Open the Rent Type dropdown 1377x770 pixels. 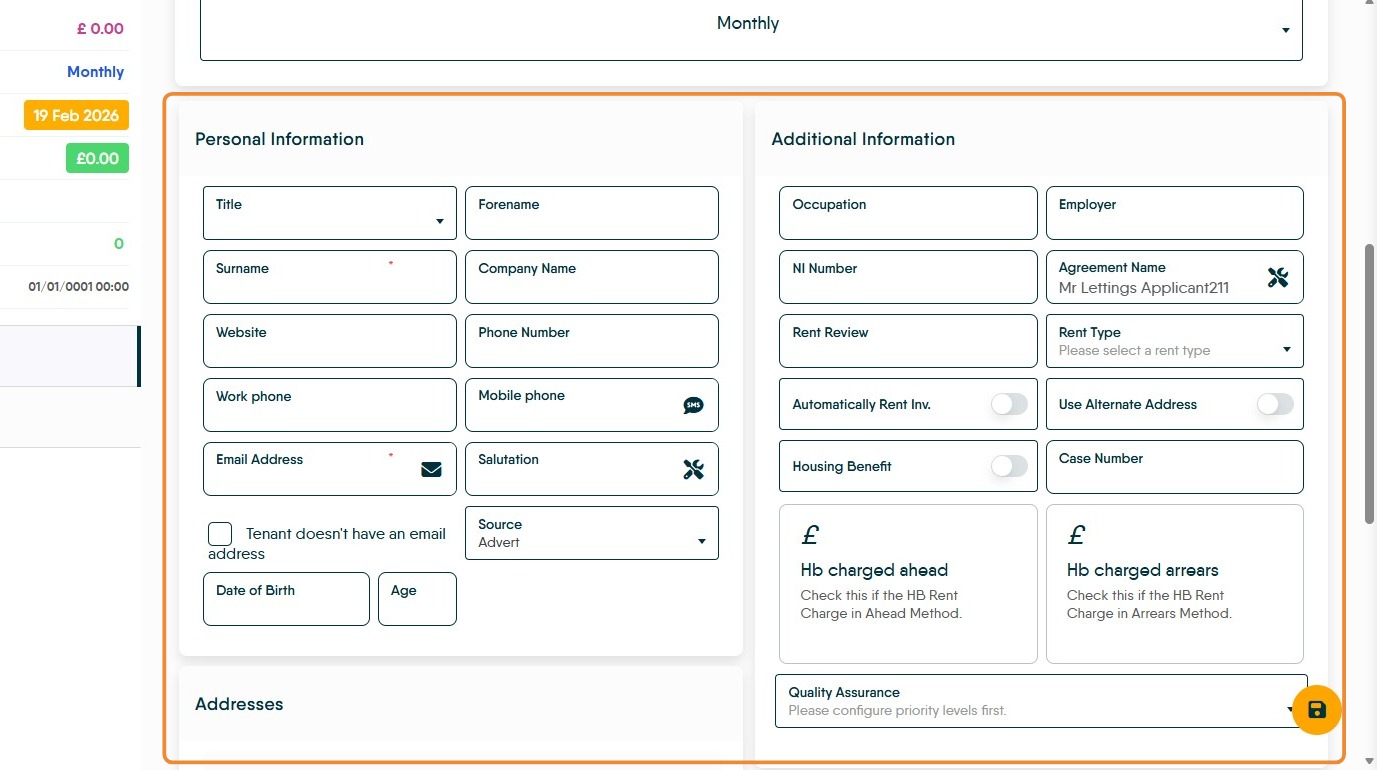coord(1174,341)
